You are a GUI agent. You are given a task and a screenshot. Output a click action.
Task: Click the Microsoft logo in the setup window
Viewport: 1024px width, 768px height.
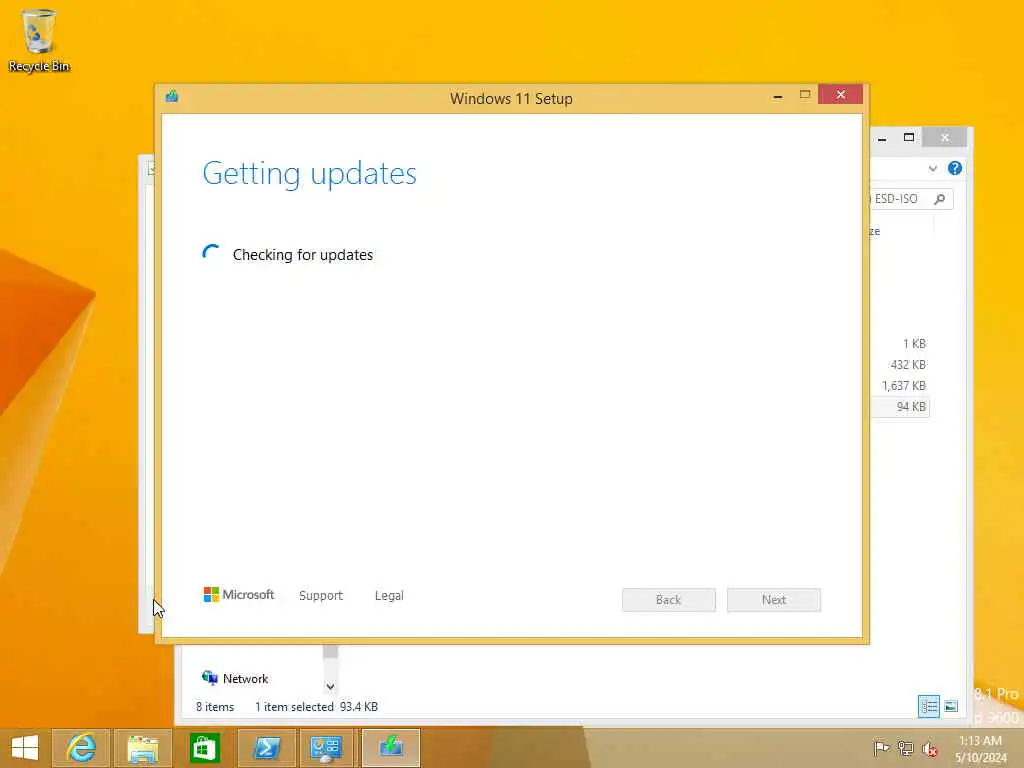tap(238, 594)
